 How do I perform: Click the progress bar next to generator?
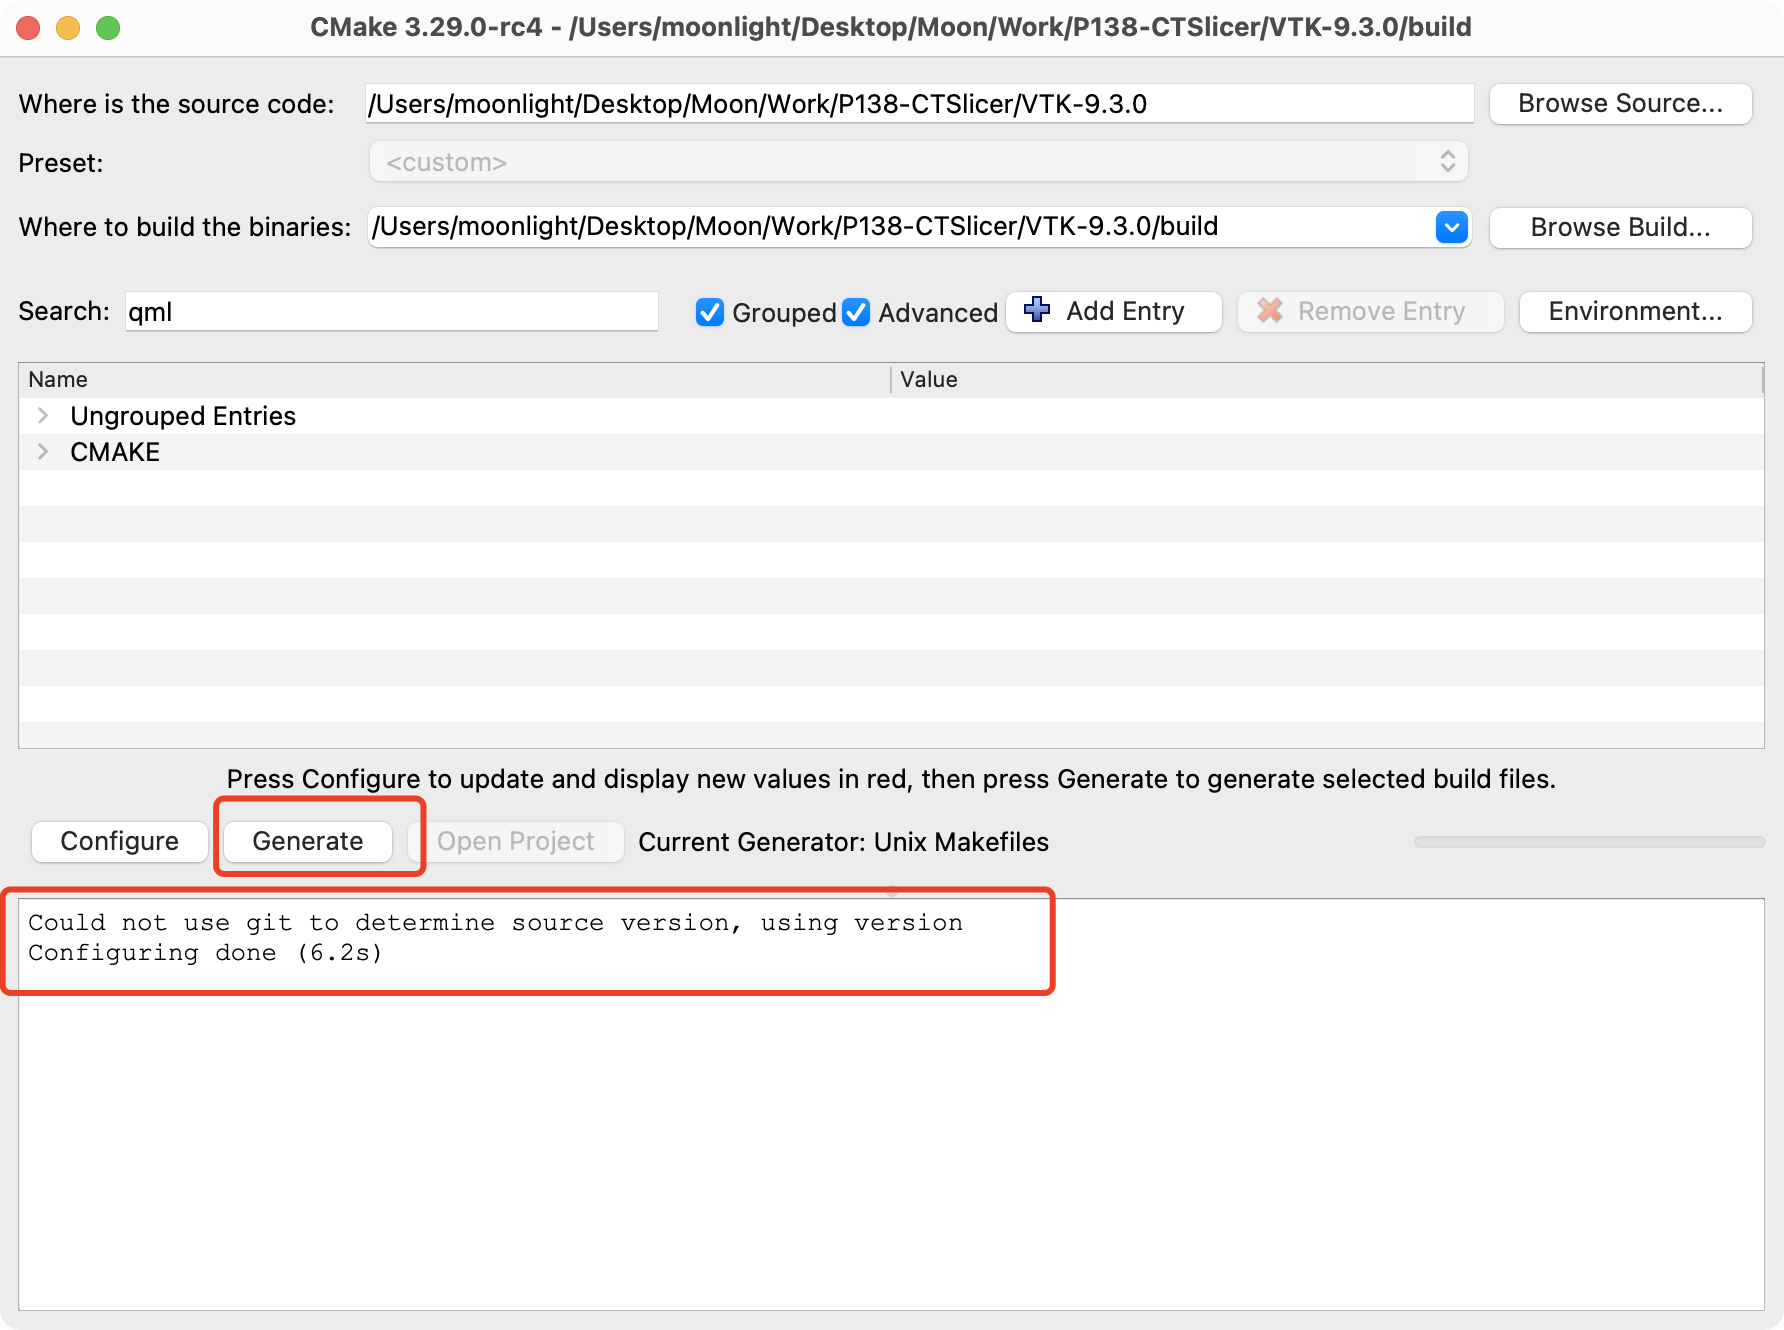(x=1588, y=842)
